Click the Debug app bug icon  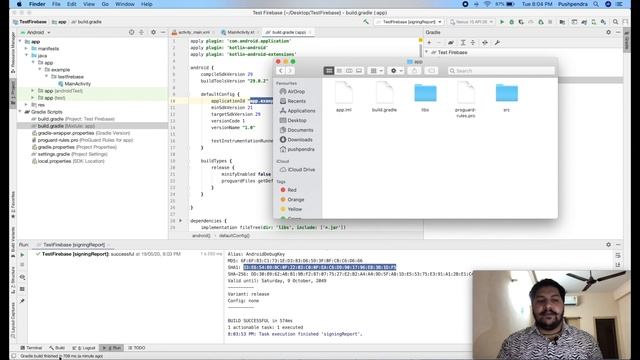(511, 22)
